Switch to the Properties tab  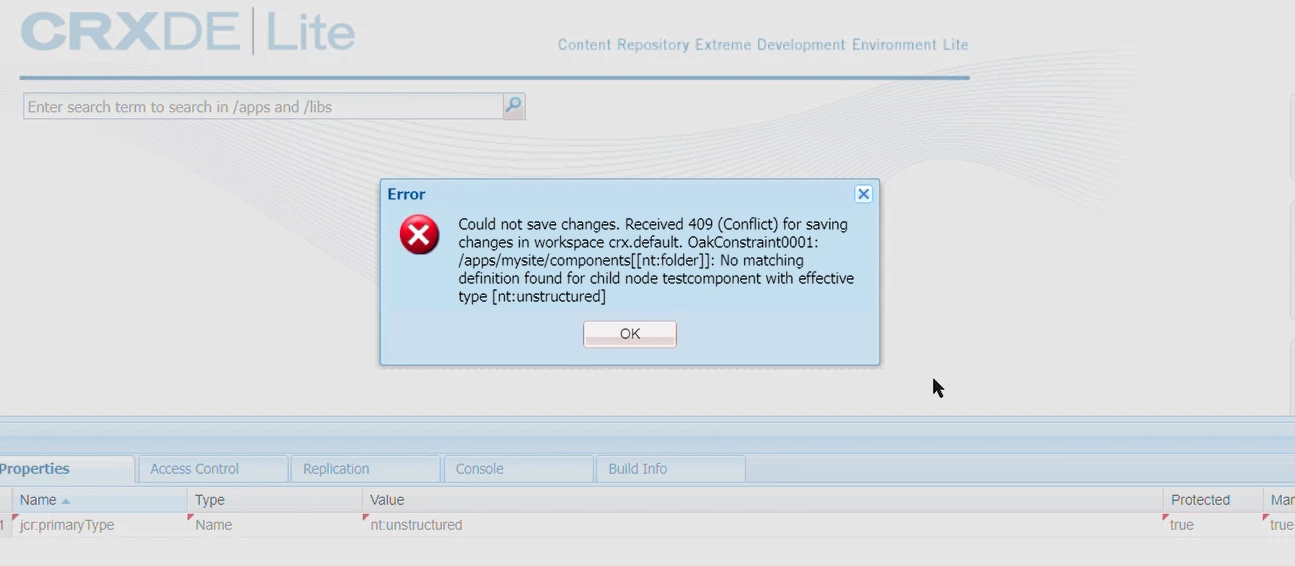point(66,469)
